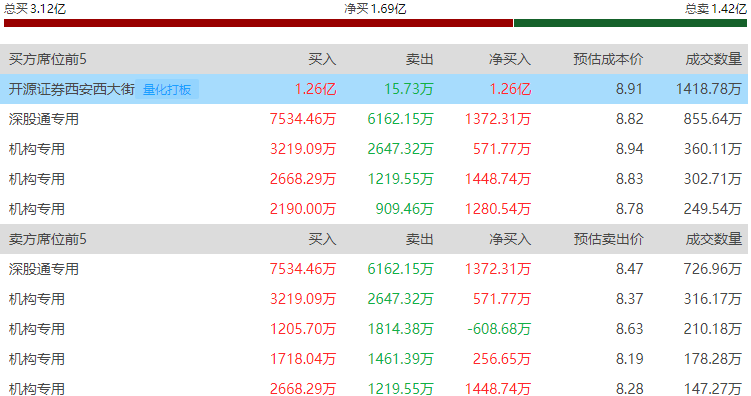Select the 8.91 estimated cost price
The image size is (751, 396).
tap(629, 89)
